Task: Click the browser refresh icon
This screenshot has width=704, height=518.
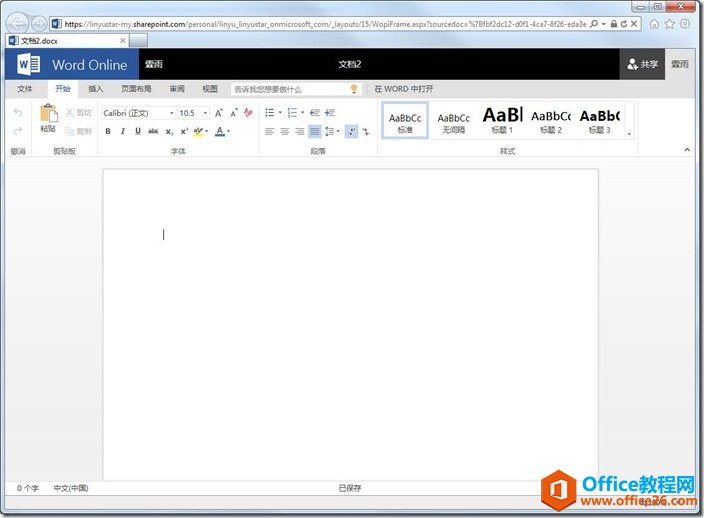Action: point(624,24)
